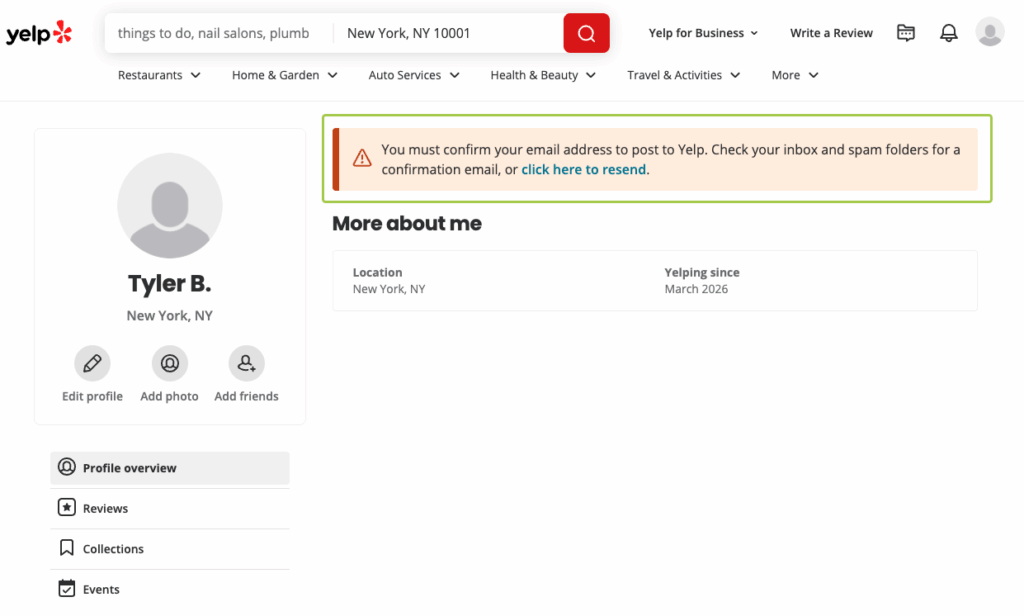Click the red search magnifier icon
The image size is (1024, 616).
pos(586,32)
